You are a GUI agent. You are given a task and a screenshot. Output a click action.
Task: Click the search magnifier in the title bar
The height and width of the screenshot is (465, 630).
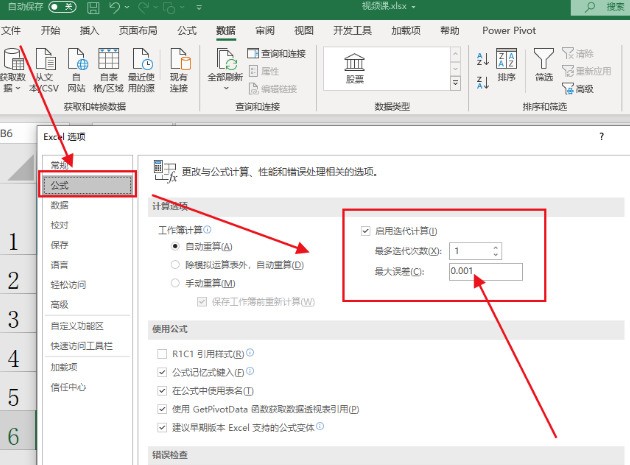click(590, 7)
